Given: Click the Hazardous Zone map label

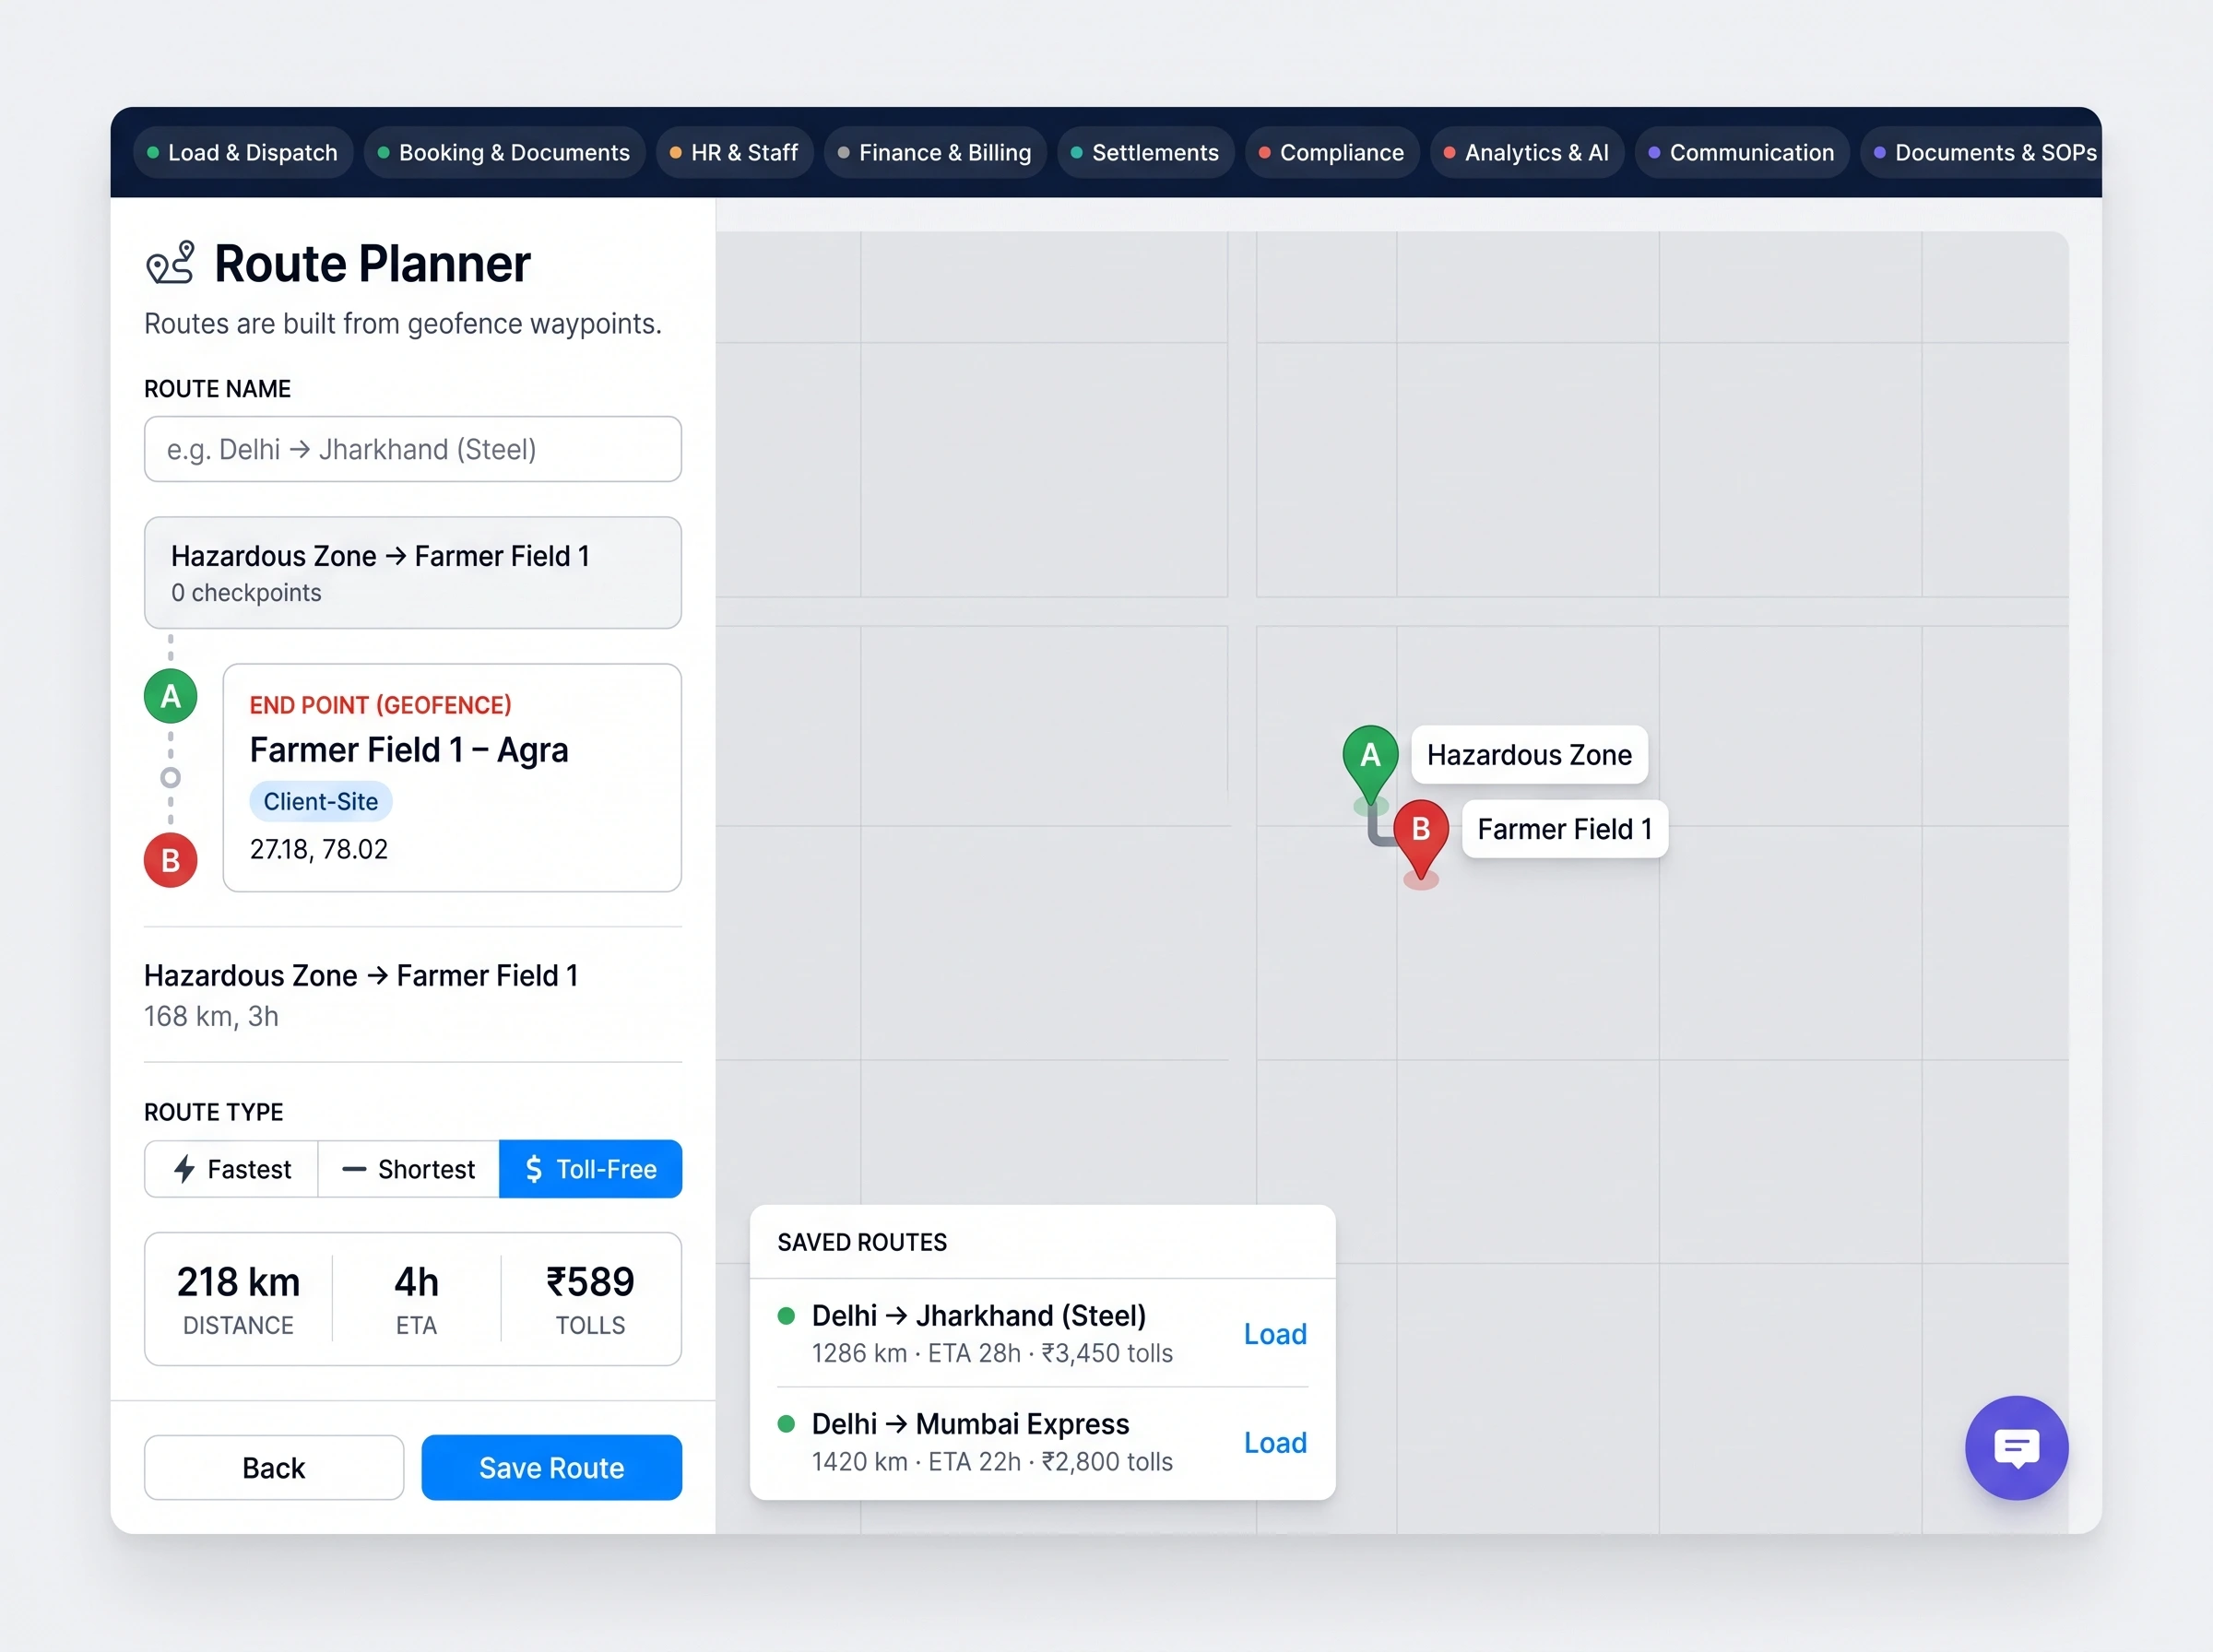Looking at the screenshot, I should pyautogui.click(x=1528, y=754).
